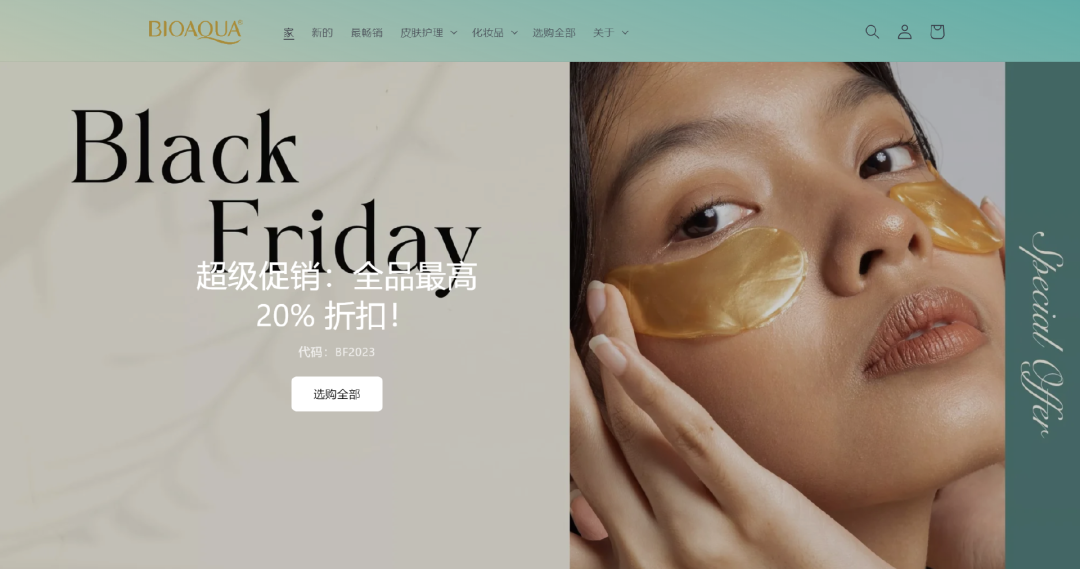Click the 关于 menu label
Screen dimensions: 1080x569
(603, 33)
